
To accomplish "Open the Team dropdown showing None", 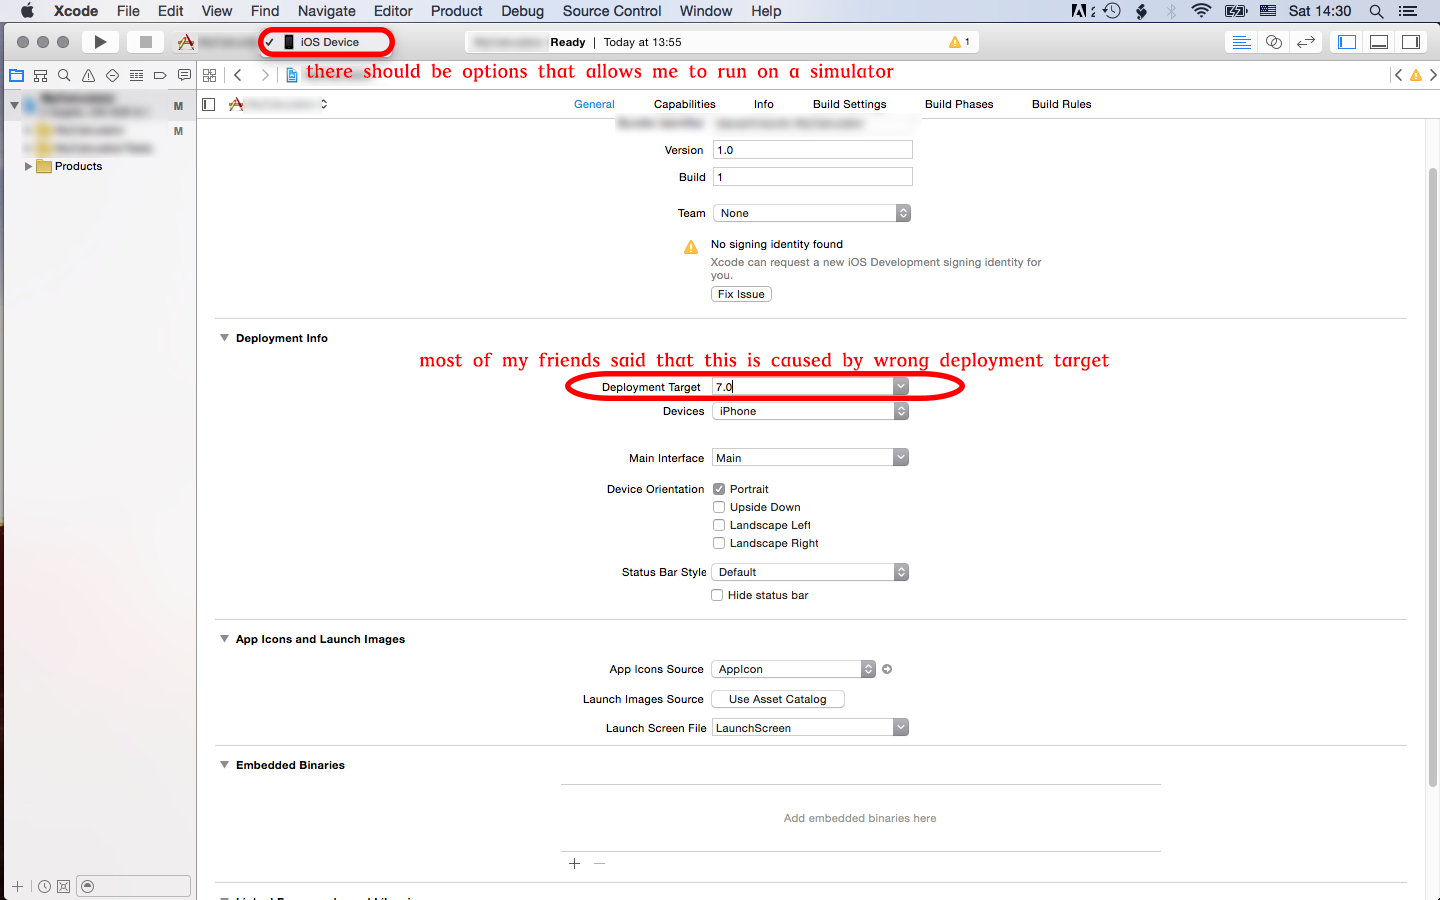I will tap(811, 213).
